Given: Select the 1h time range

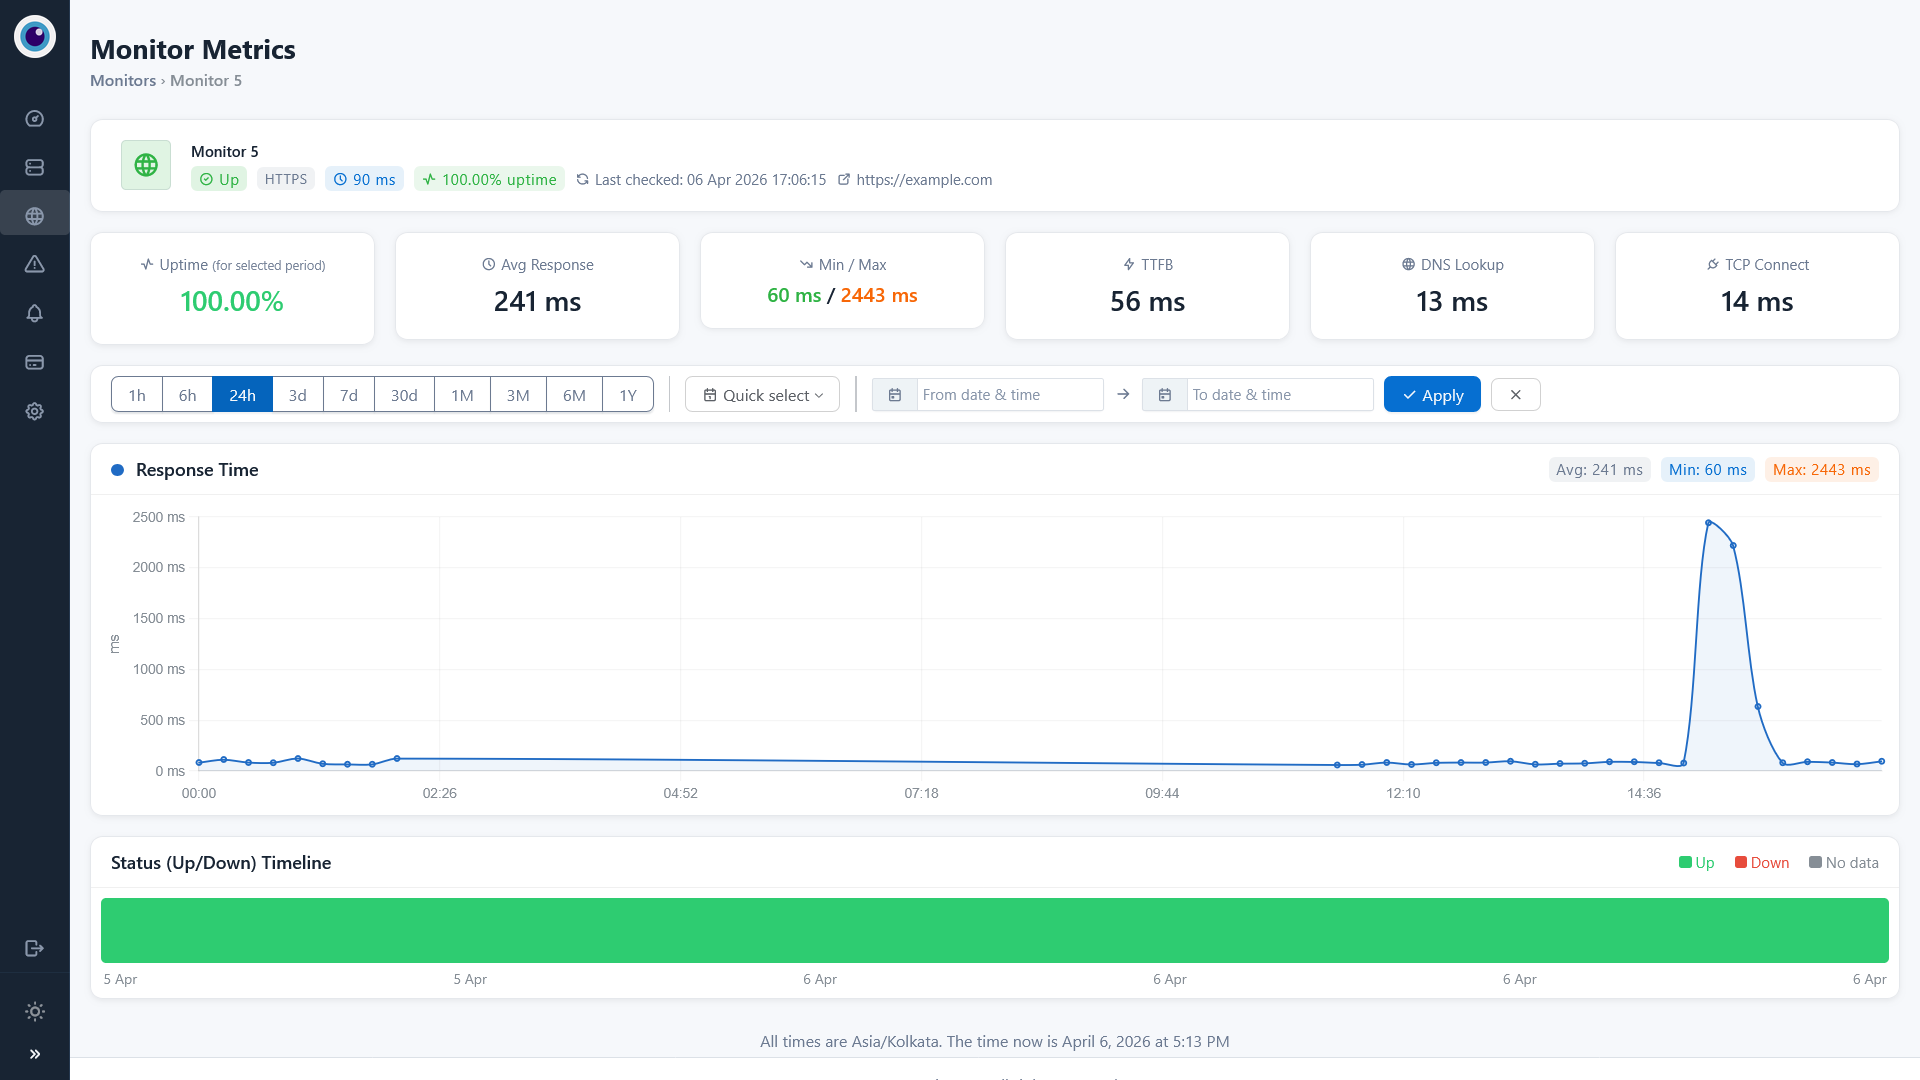Looking at the screenshot, I should tap(137, 395).
